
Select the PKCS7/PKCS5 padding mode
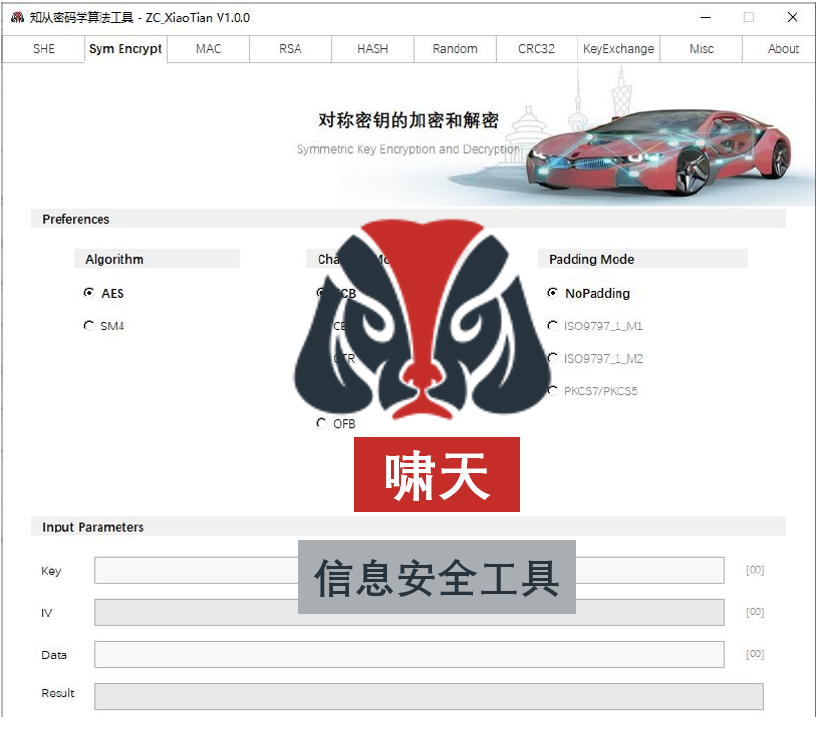[551, 390]
